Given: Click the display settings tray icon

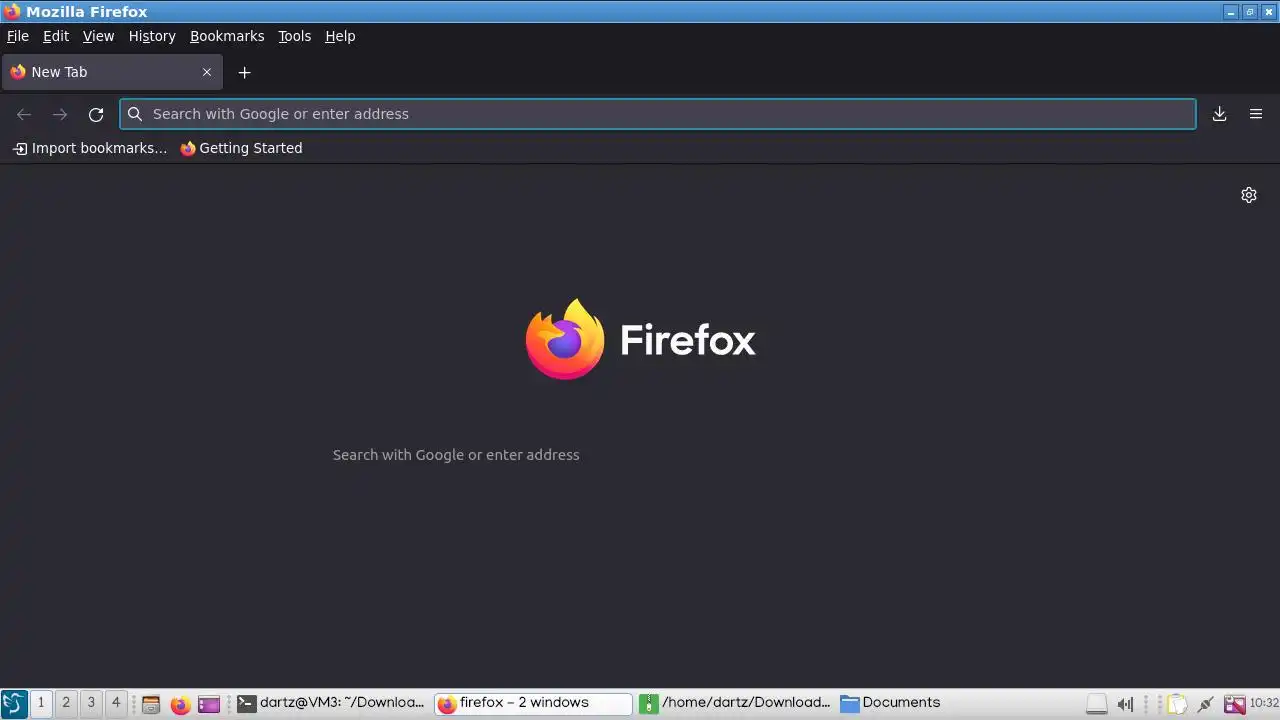Looking at the screenshot, I should coord(1235,704).
